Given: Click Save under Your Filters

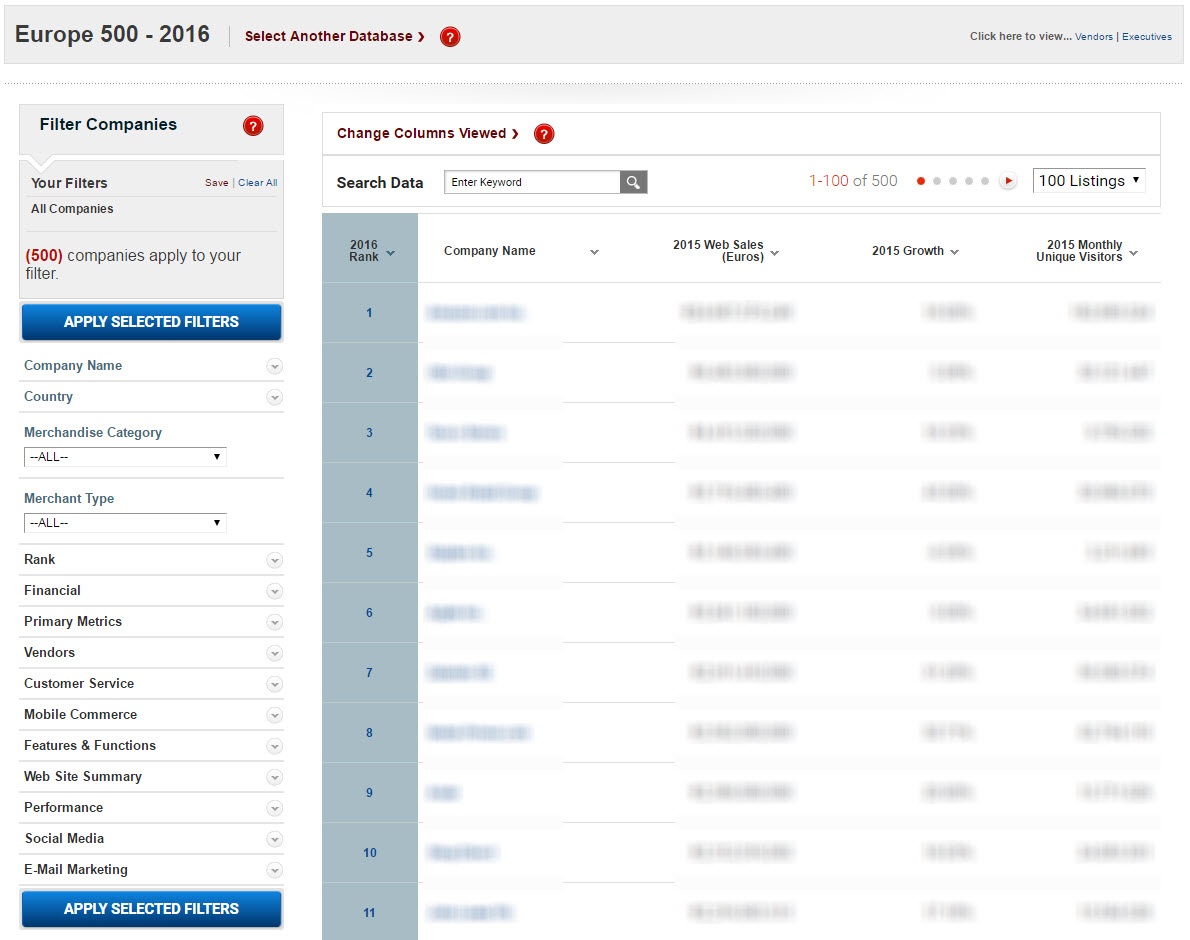Looking at the screenshot, I should (216, 183).
